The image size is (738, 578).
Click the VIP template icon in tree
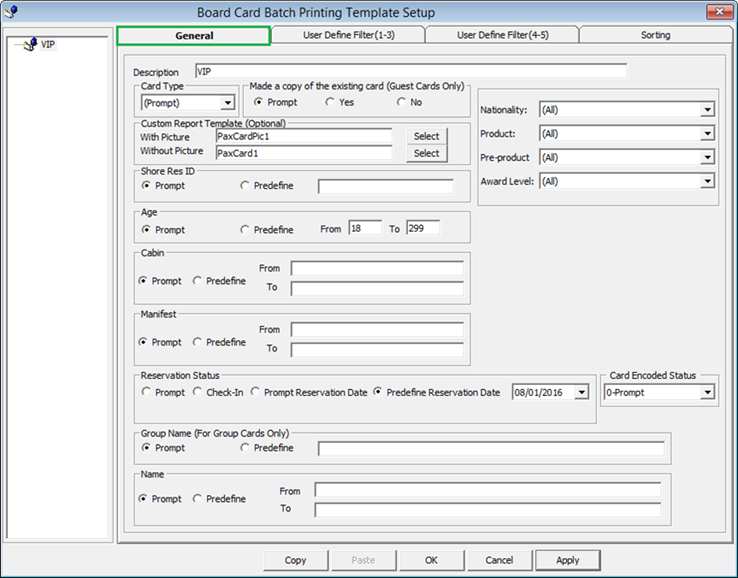point(31,44)
